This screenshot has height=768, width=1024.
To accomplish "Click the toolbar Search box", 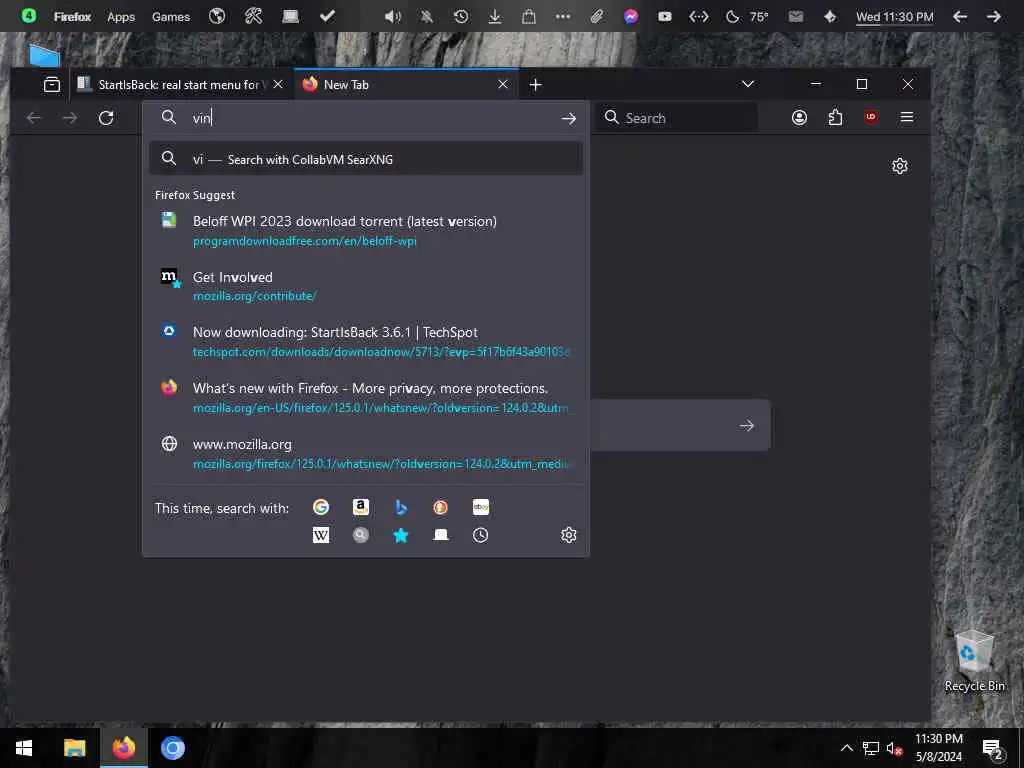I will coord(676,118).
